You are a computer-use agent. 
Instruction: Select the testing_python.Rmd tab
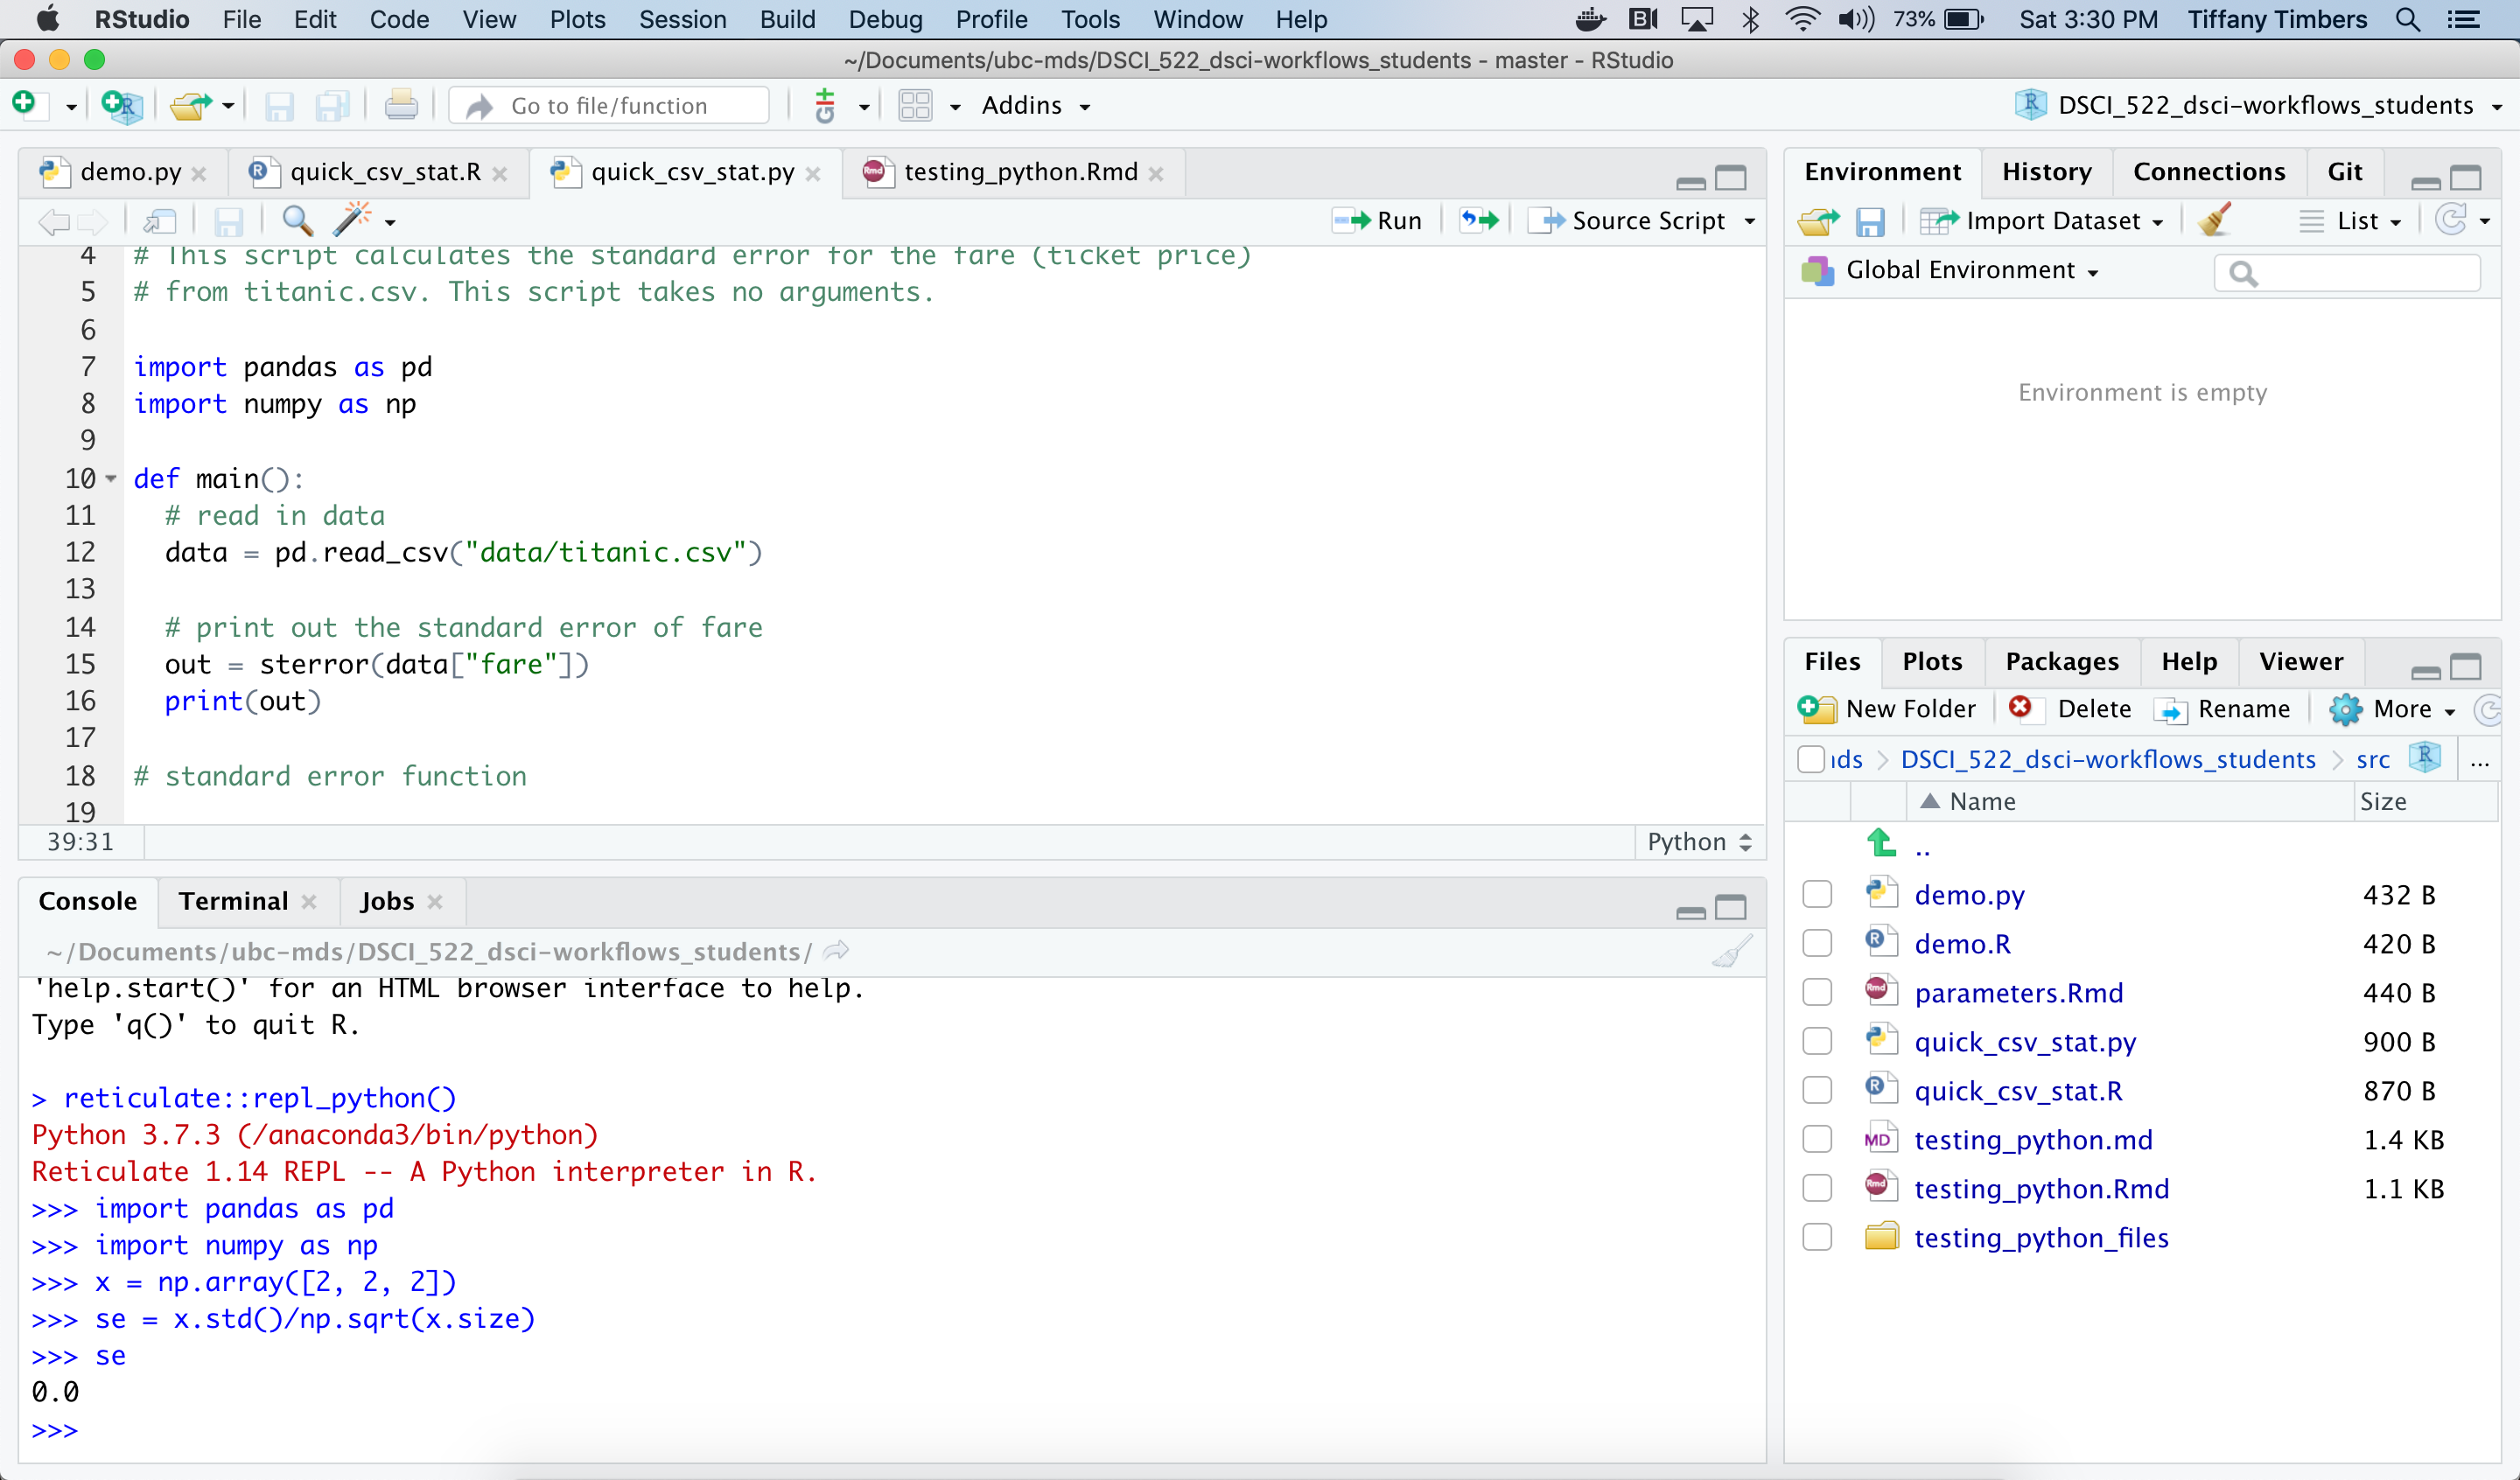click(1011, 171)
